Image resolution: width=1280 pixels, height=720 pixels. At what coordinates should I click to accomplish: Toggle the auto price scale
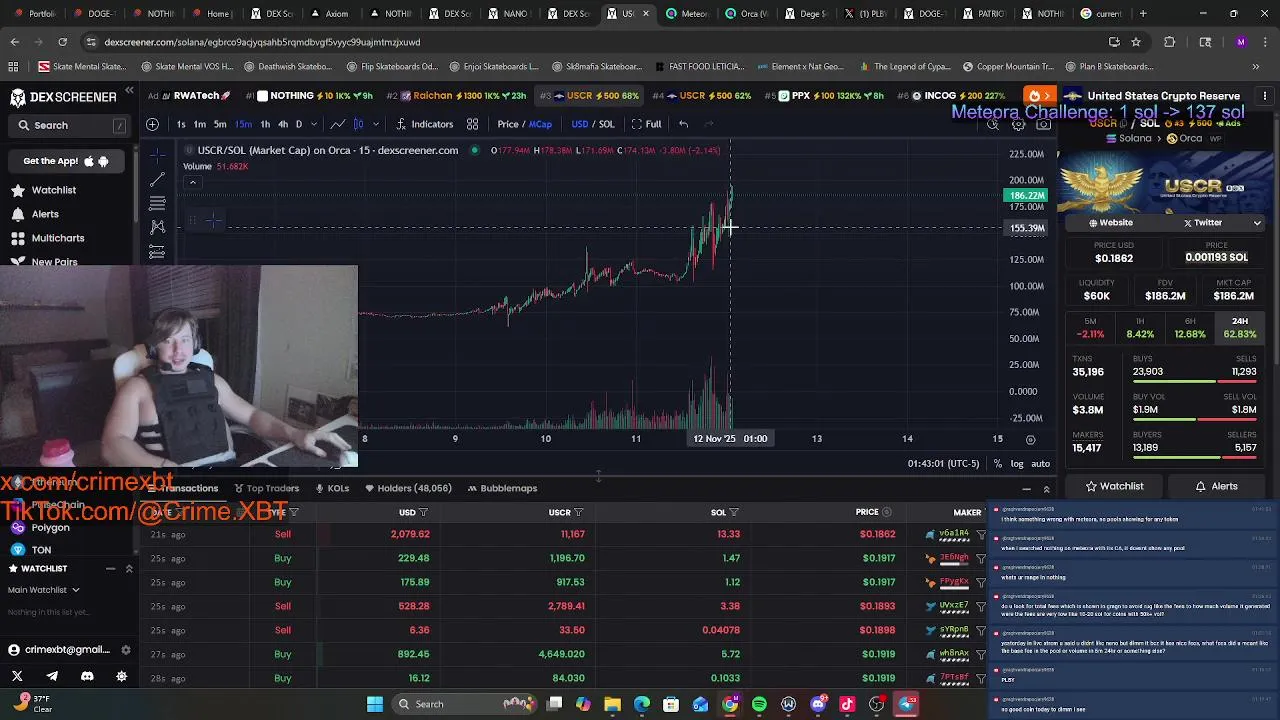point(1041,464)
